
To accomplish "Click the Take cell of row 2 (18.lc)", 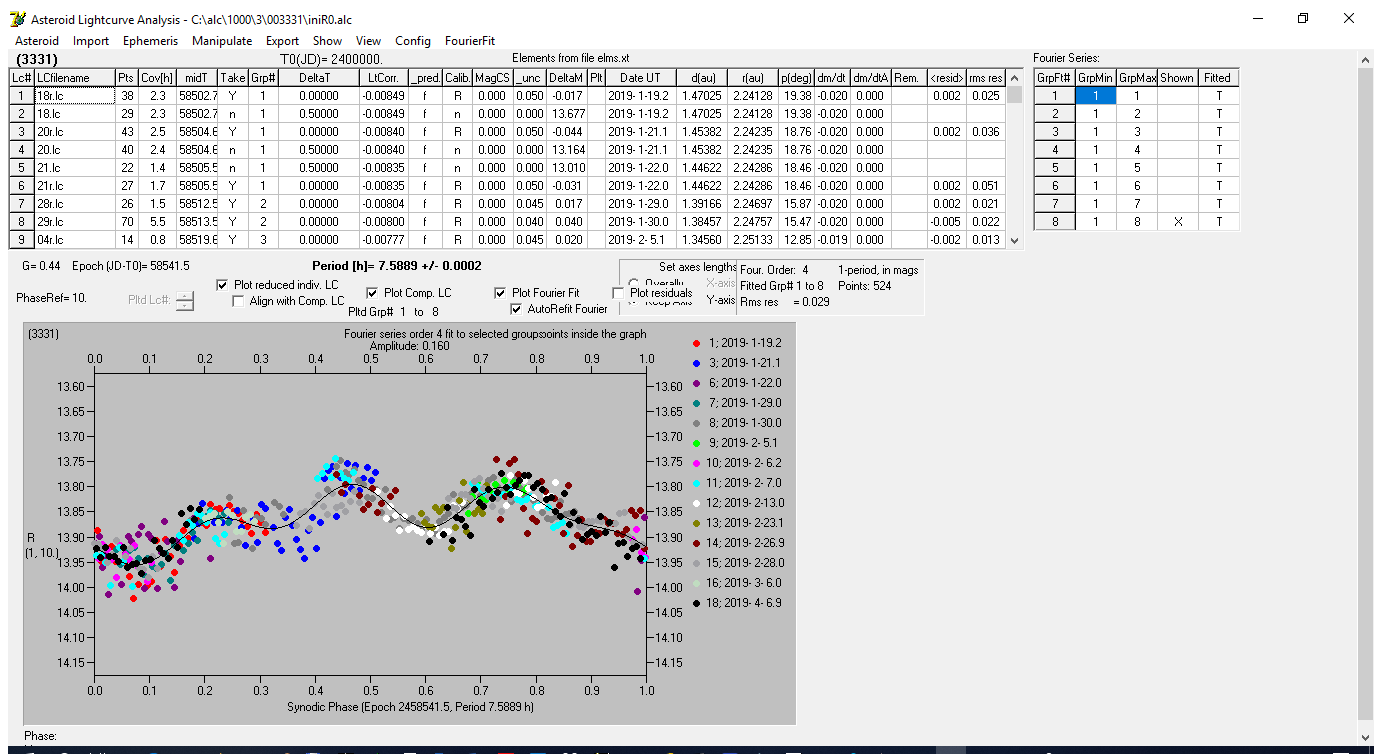I will pyautogui.click(x=233, y=114).
